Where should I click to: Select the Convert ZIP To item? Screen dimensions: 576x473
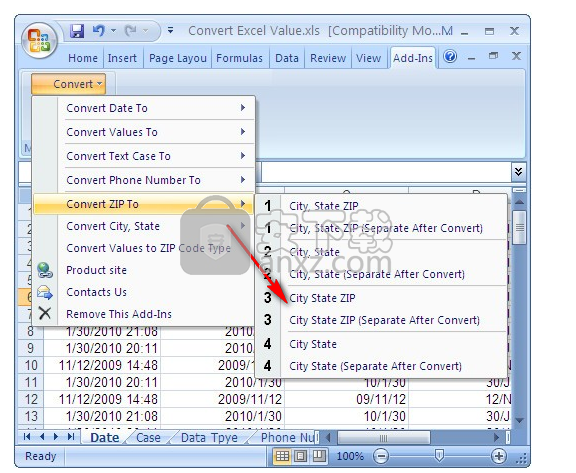point(143,204)
